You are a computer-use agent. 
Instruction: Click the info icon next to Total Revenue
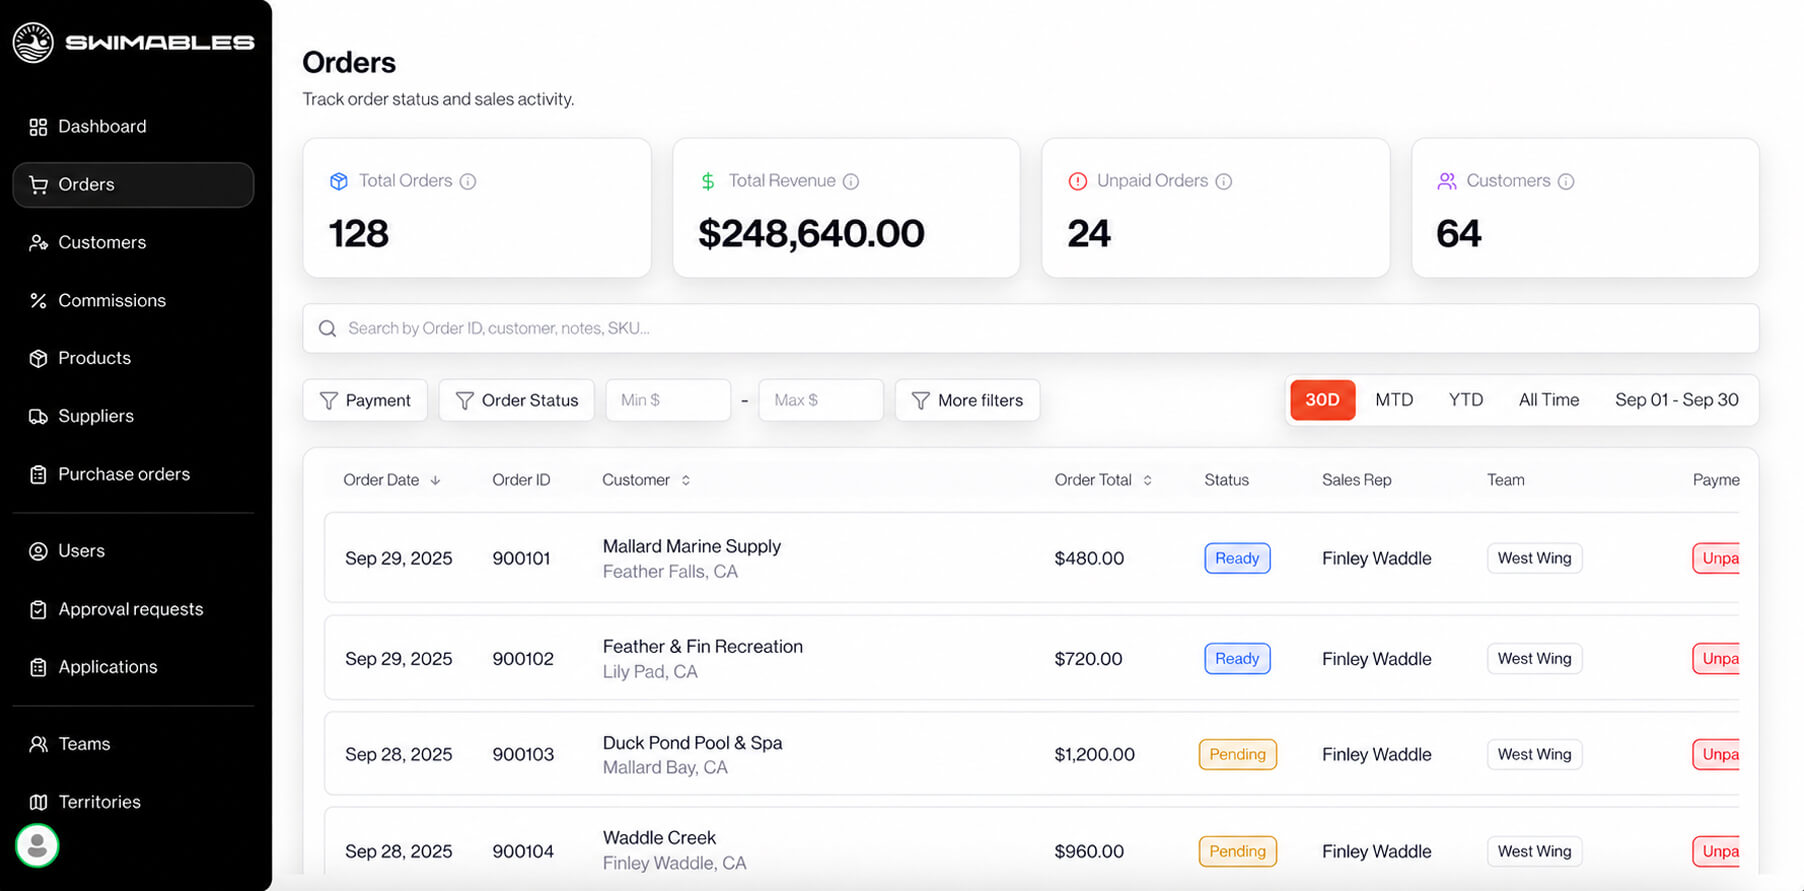pyautogui.click(x=851, y=181)
